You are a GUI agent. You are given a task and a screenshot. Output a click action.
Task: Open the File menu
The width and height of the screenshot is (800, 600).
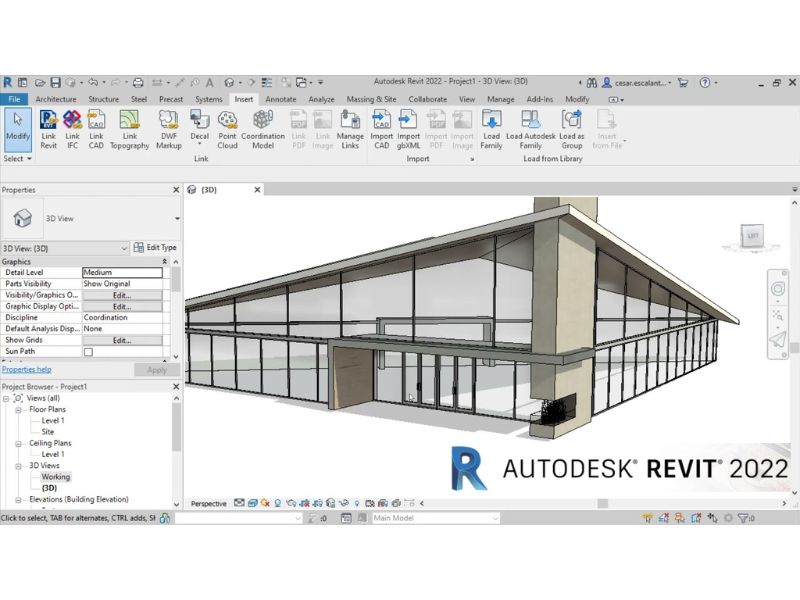[14, 99]
